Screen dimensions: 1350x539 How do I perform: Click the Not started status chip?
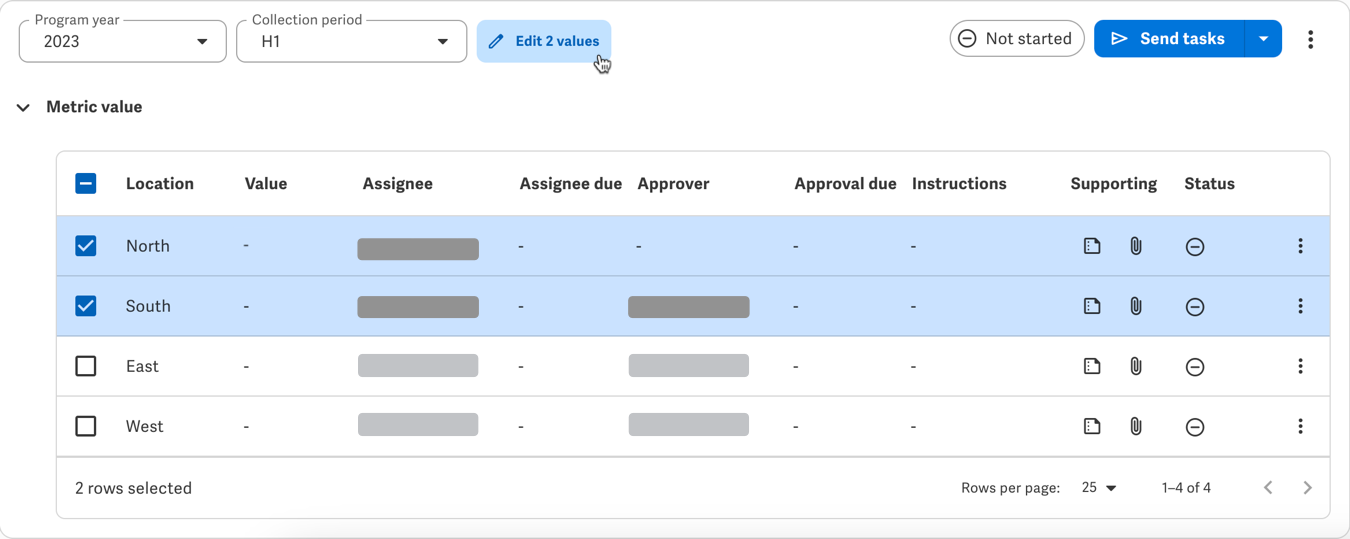point(1016,39)
